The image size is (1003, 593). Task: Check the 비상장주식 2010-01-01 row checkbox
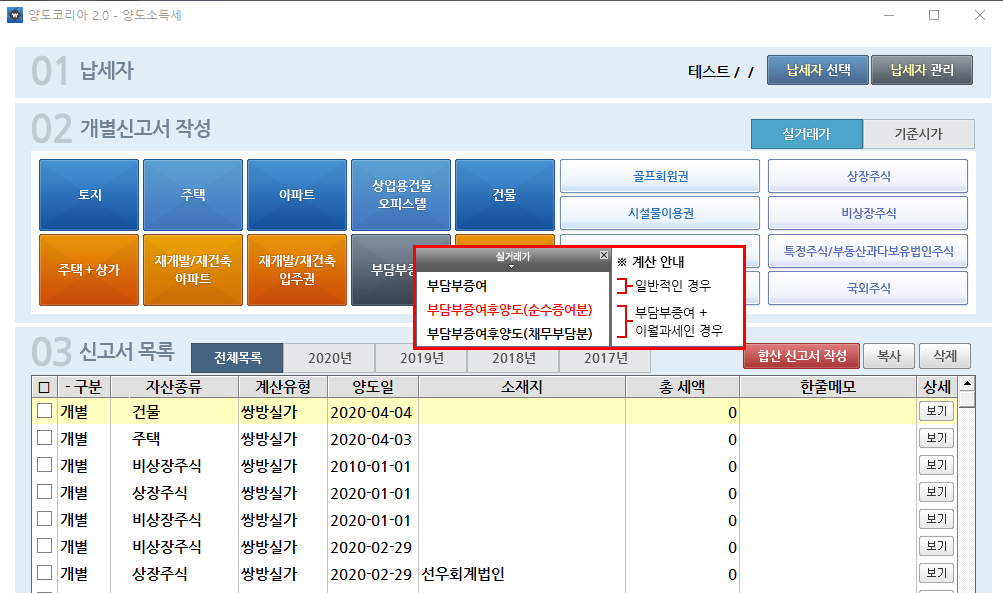click(x=44, y=464)
